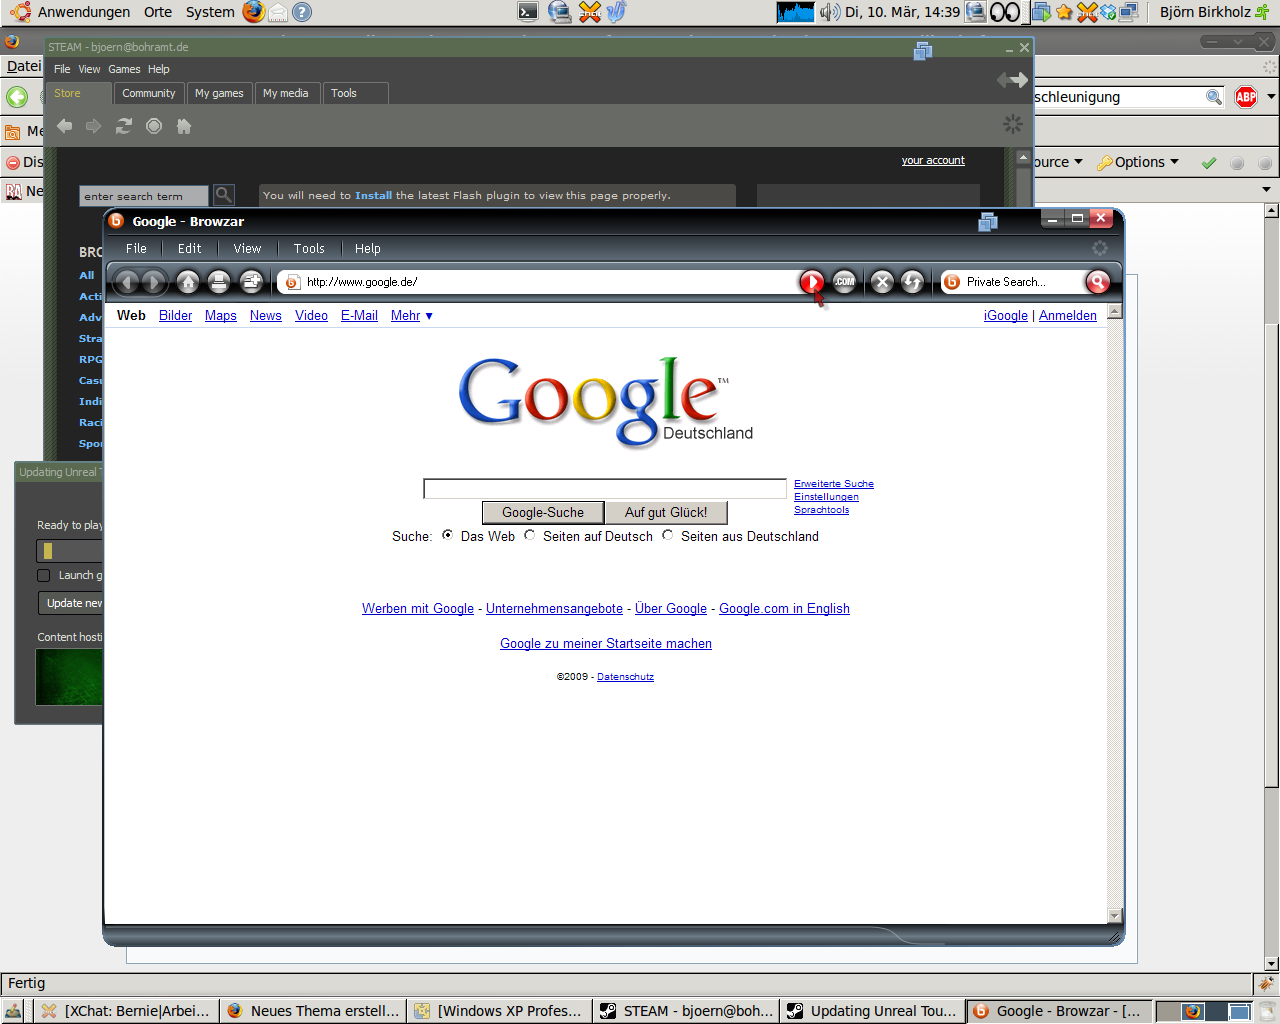
Task: Print page from Browzar toolbar
Action: pos(219,282)
